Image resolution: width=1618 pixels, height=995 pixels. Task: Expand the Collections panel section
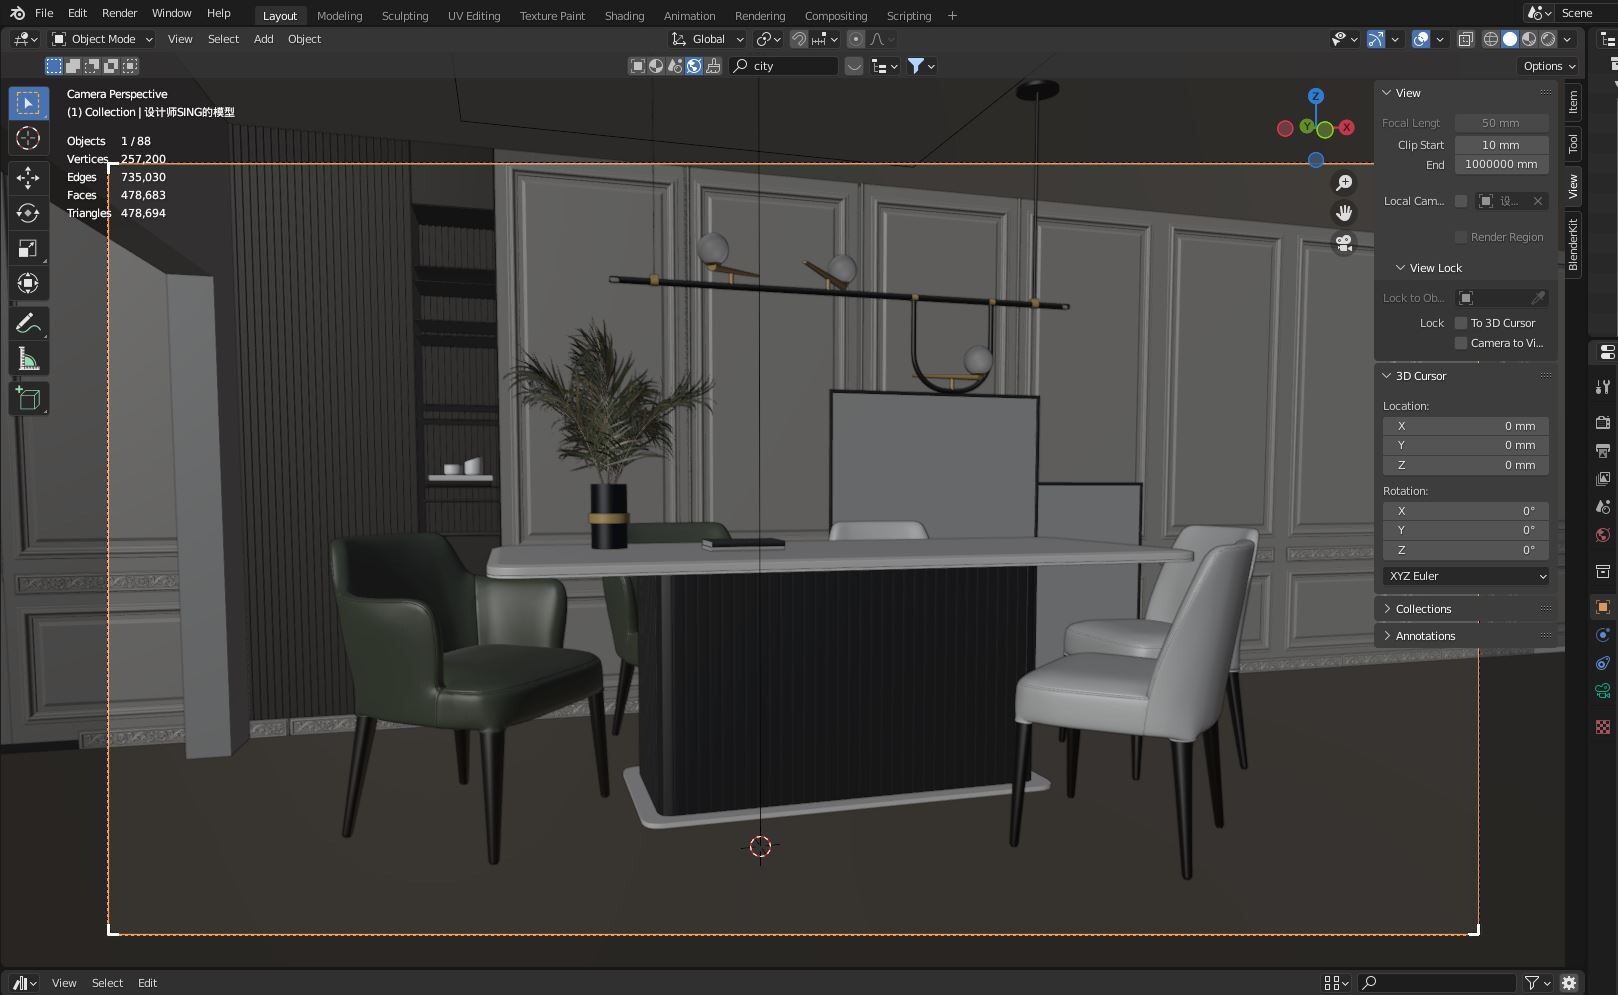(1423, 608)
